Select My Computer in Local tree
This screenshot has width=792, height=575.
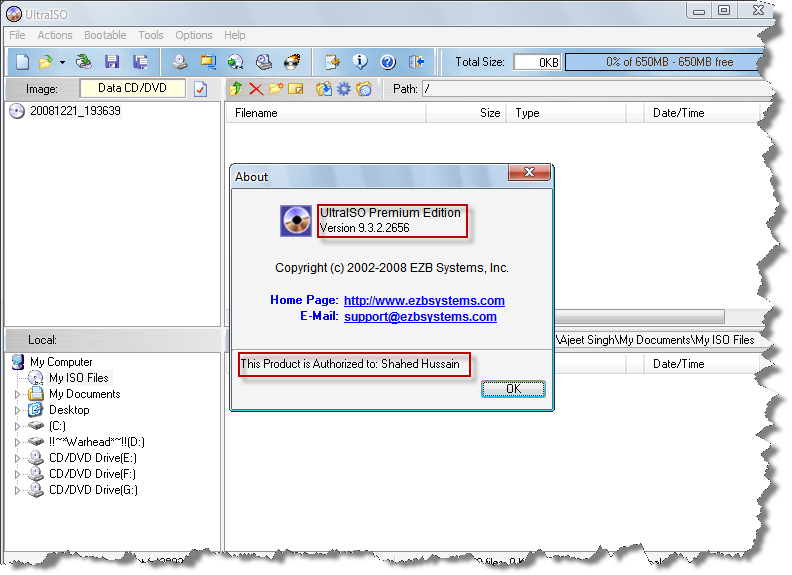click(x=61, y=362)
